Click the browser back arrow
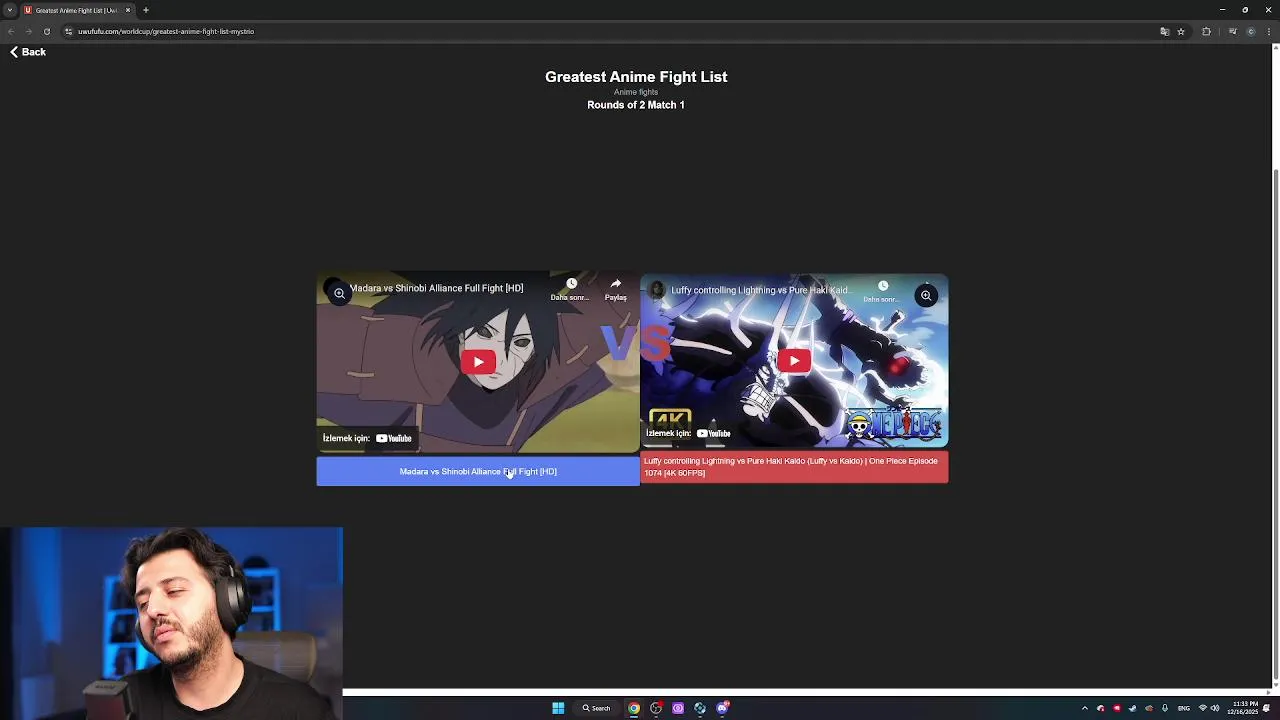This screenshot has width=1280, height=720. 11,31
